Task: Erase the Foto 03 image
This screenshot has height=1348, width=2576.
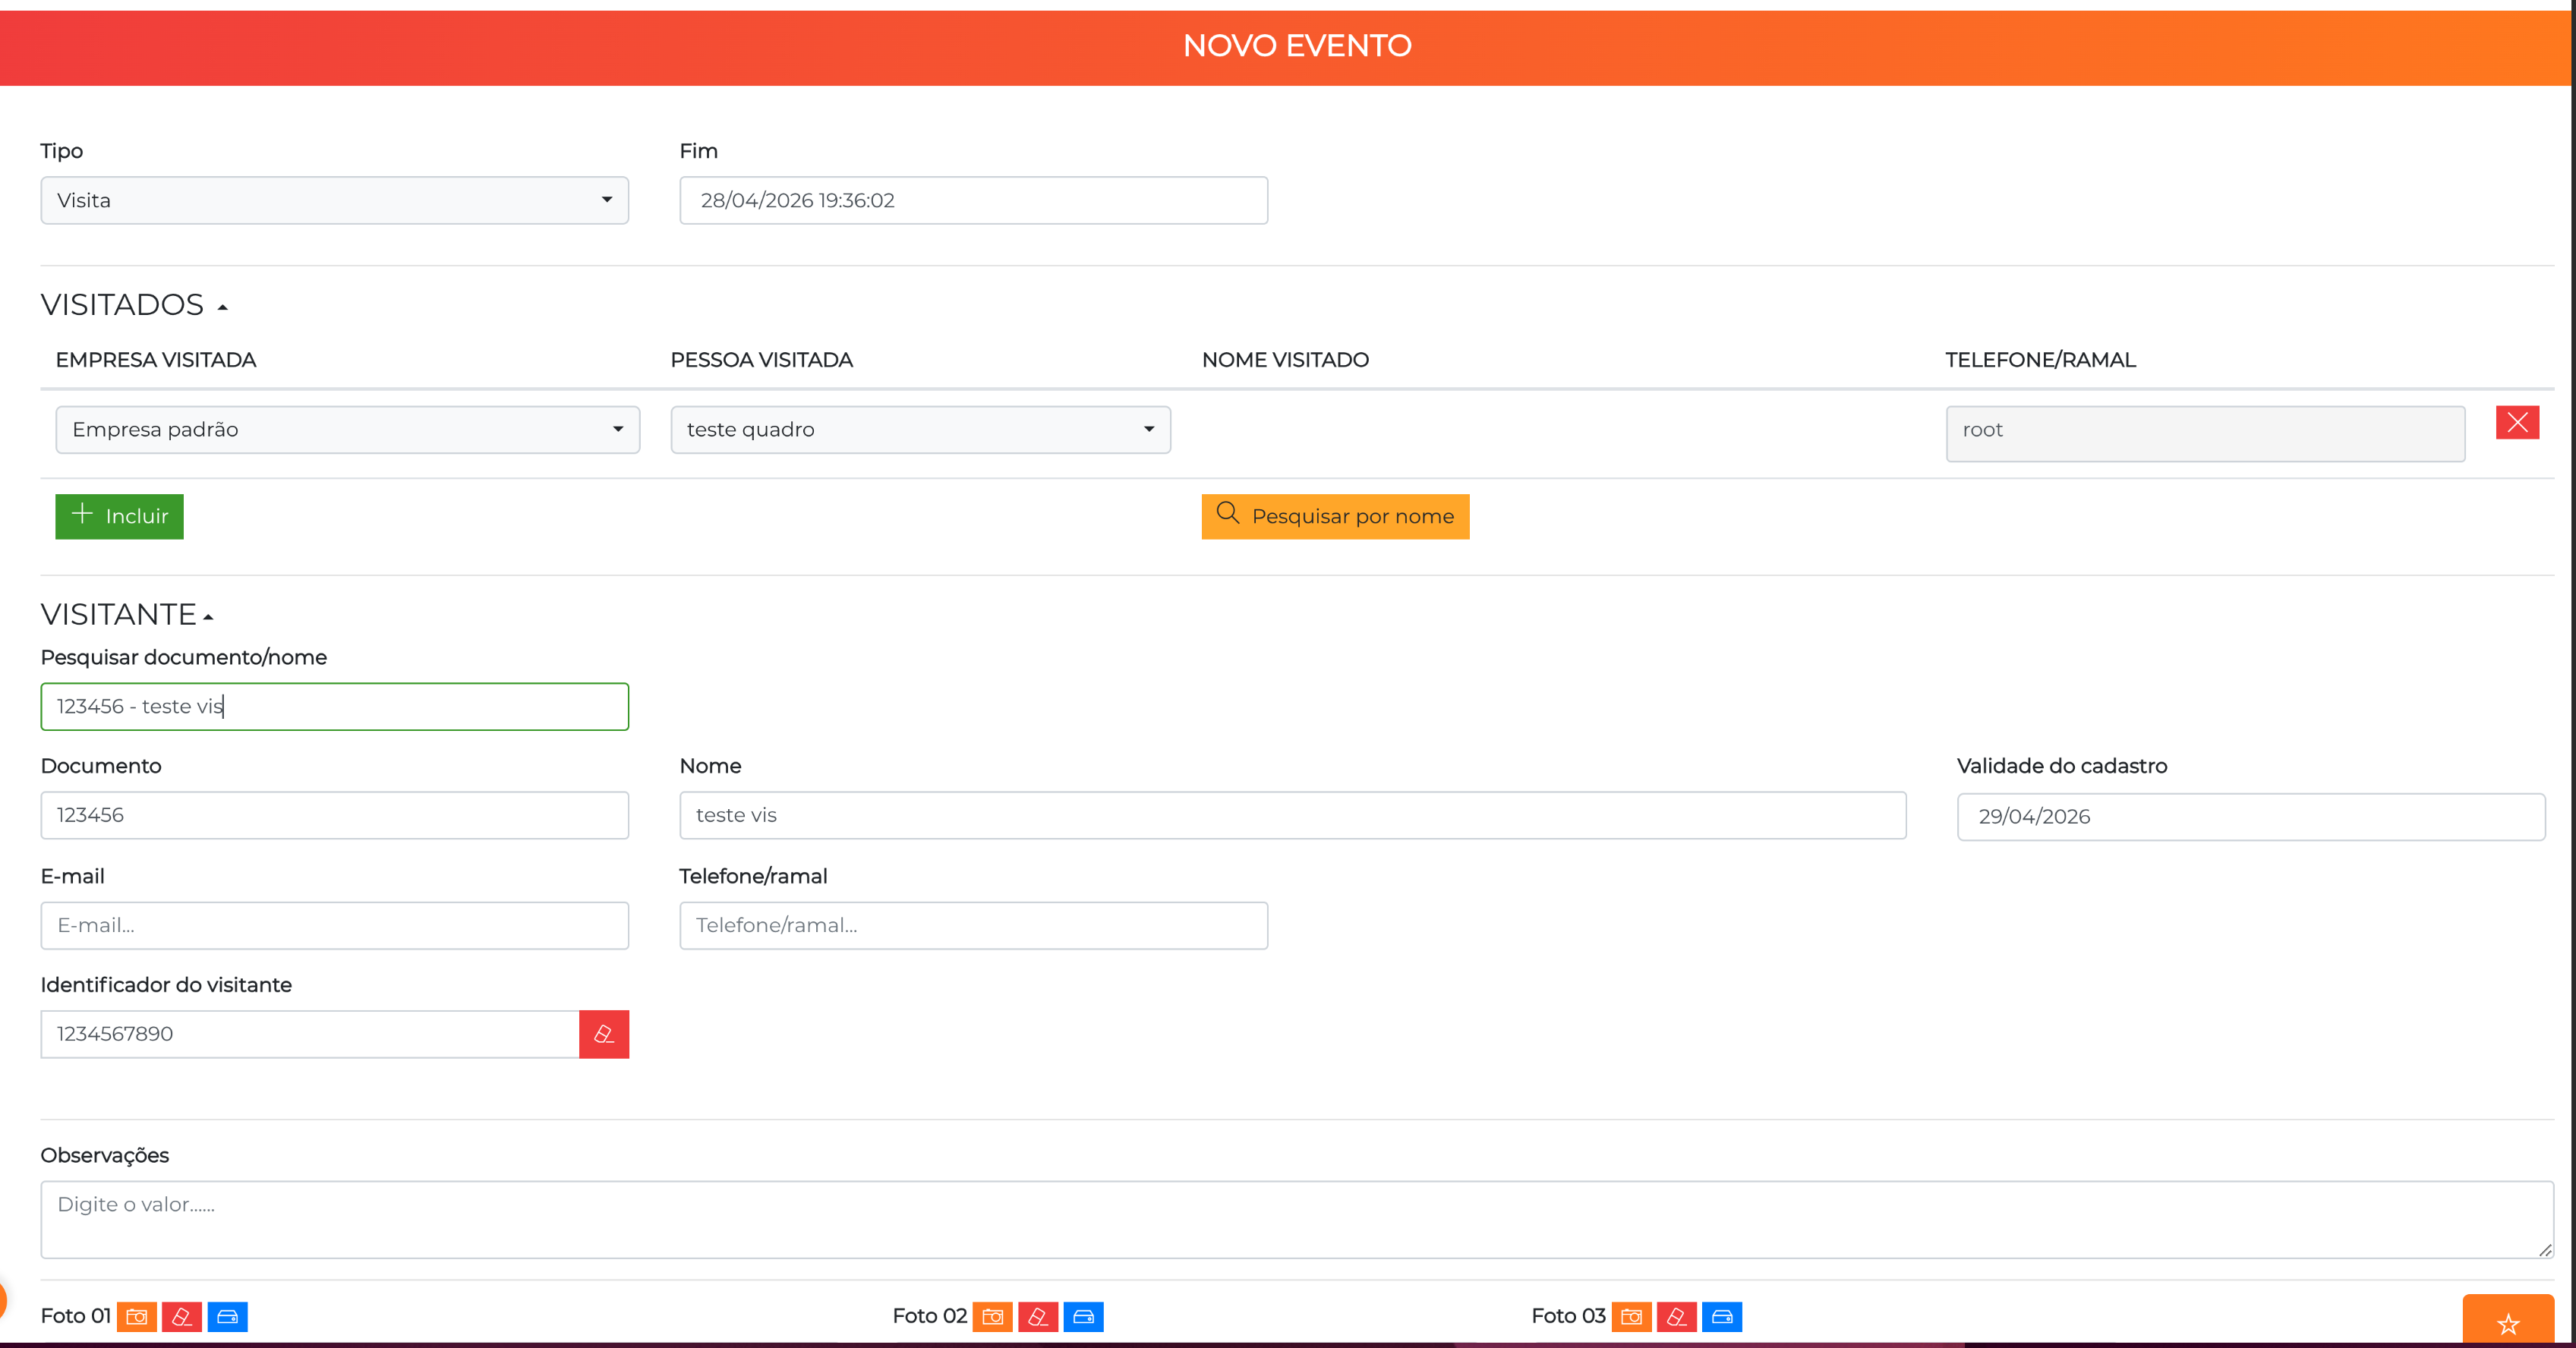Action: 1677,1316
